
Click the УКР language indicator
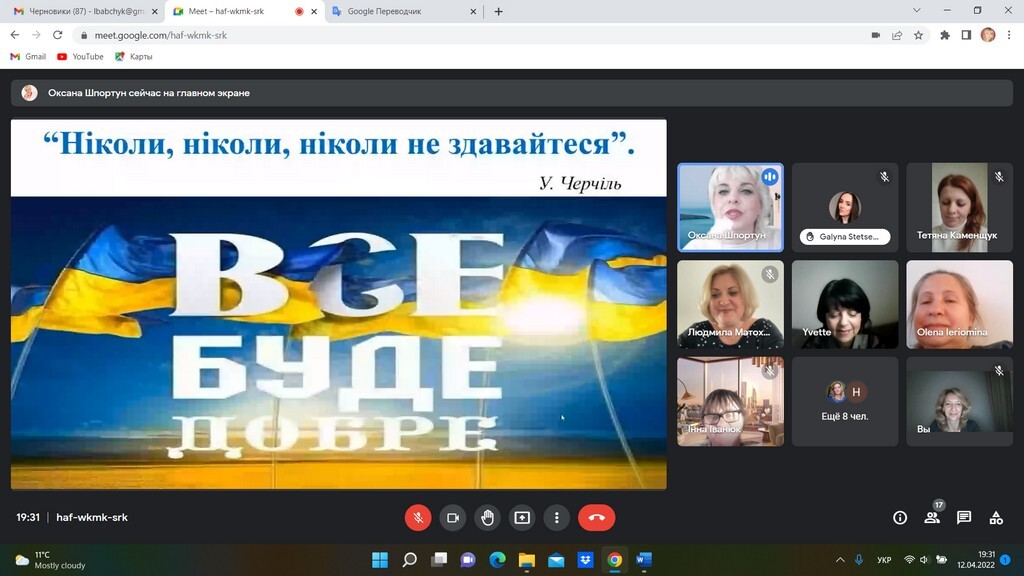click(x=884, y=560)
